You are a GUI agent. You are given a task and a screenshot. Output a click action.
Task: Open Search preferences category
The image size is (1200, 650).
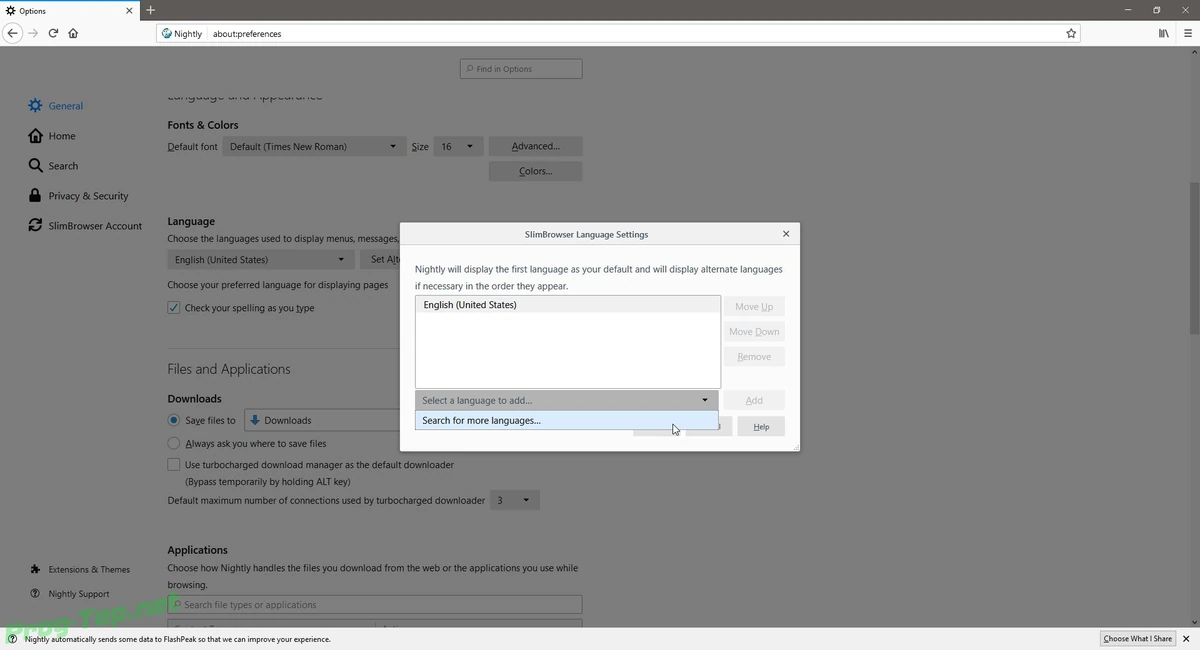click(x=53, y=166)
